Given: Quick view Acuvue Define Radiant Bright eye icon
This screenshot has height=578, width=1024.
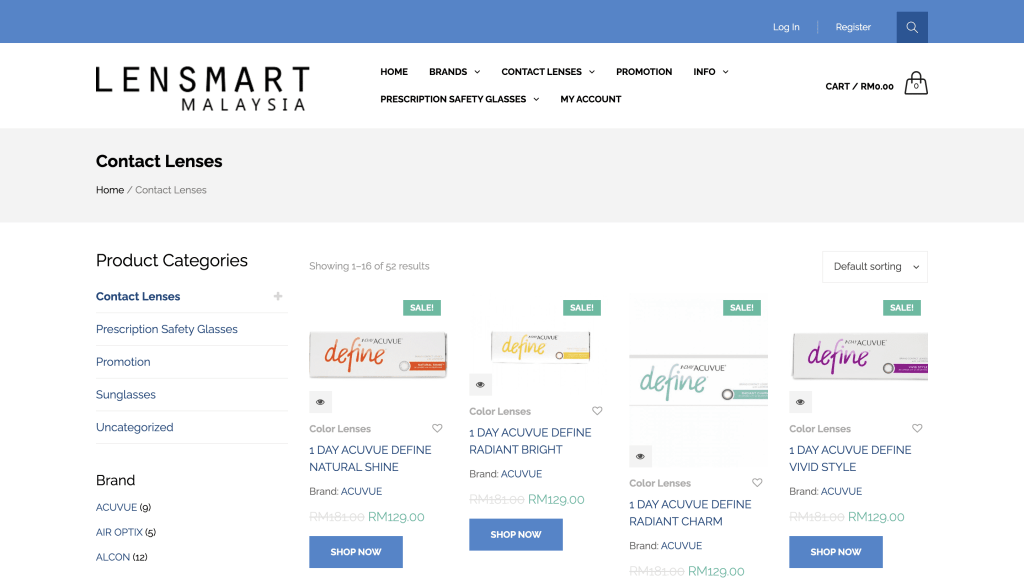Looking at the screenshot, I should click(480, 385).
